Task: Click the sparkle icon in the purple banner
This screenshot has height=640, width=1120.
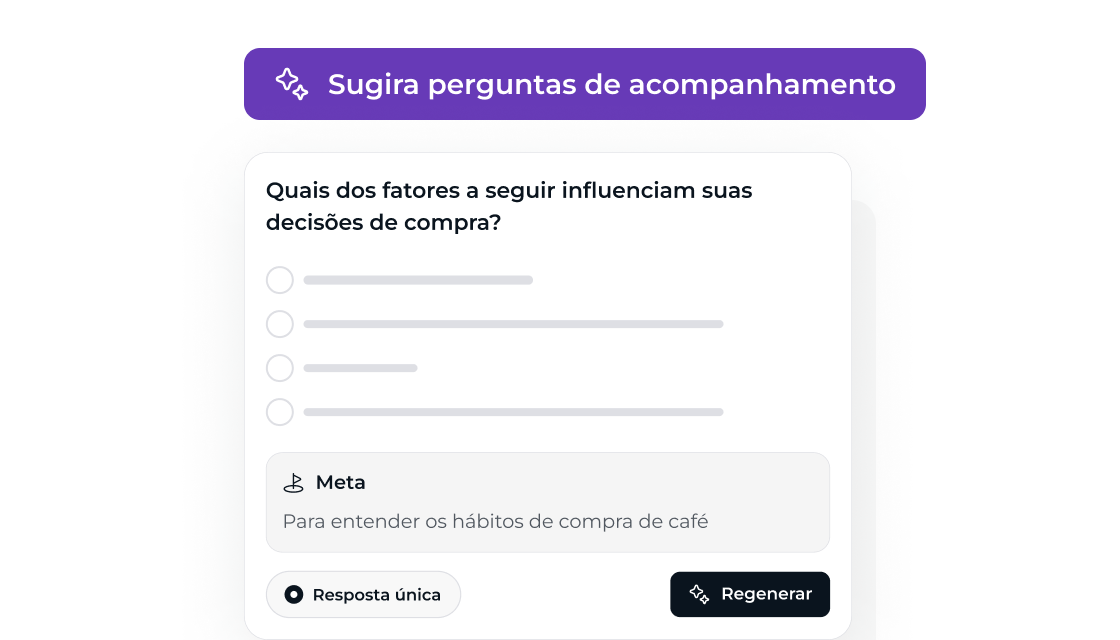Action: 291,84
